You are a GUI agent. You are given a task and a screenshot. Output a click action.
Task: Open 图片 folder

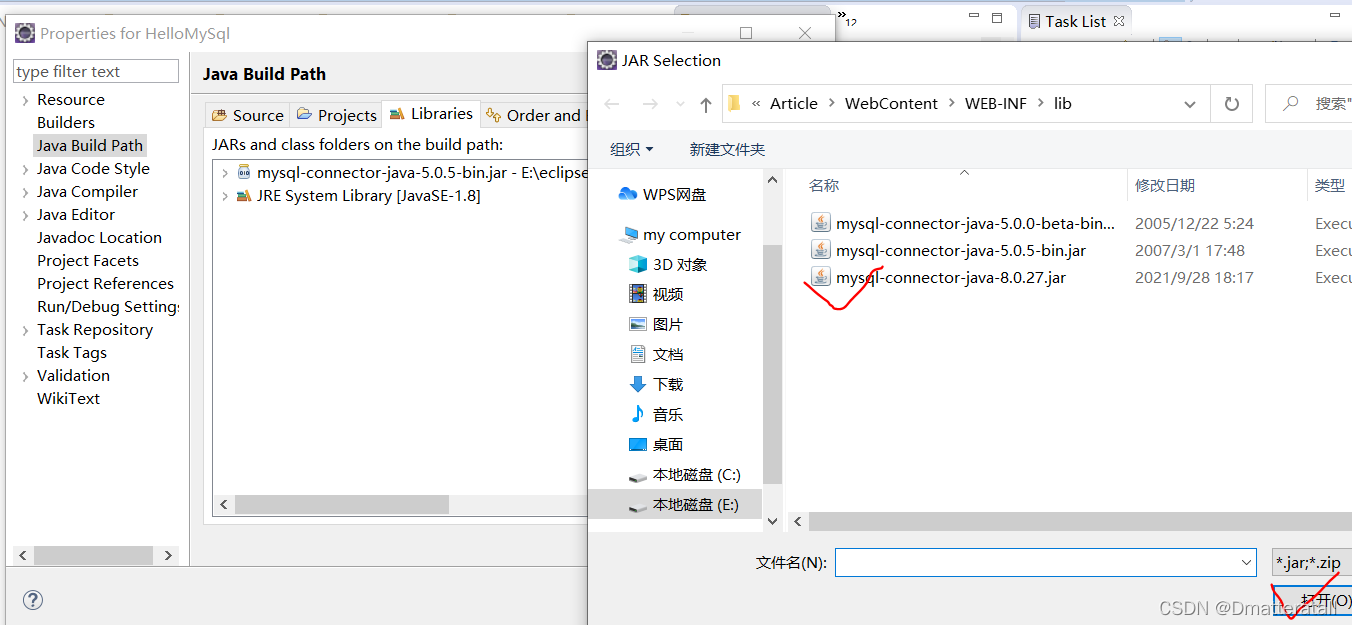coord(656,324)
